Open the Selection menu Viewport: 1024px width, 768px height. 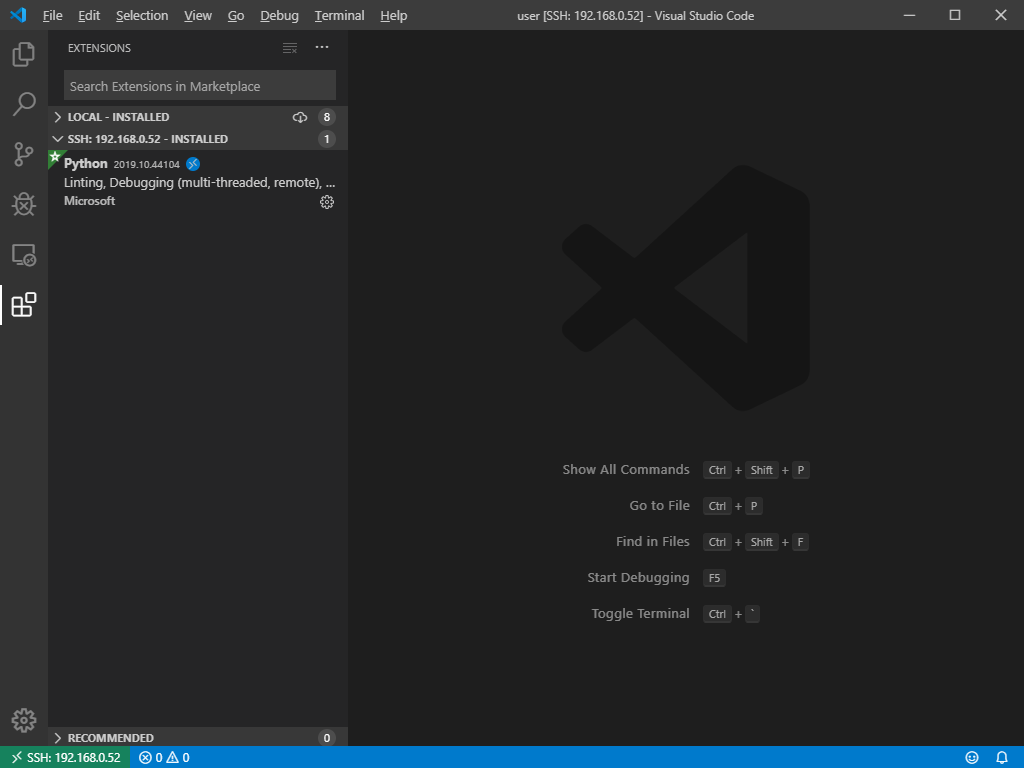pos(142,16)
